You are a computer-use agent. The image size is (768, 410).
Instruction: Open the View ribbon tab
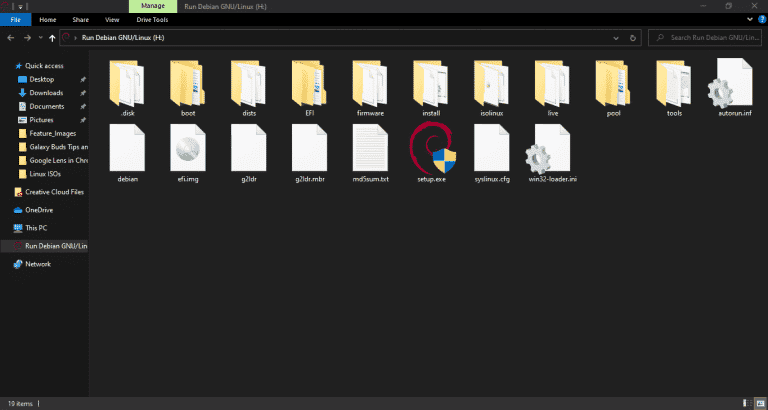tap(112, 19)
